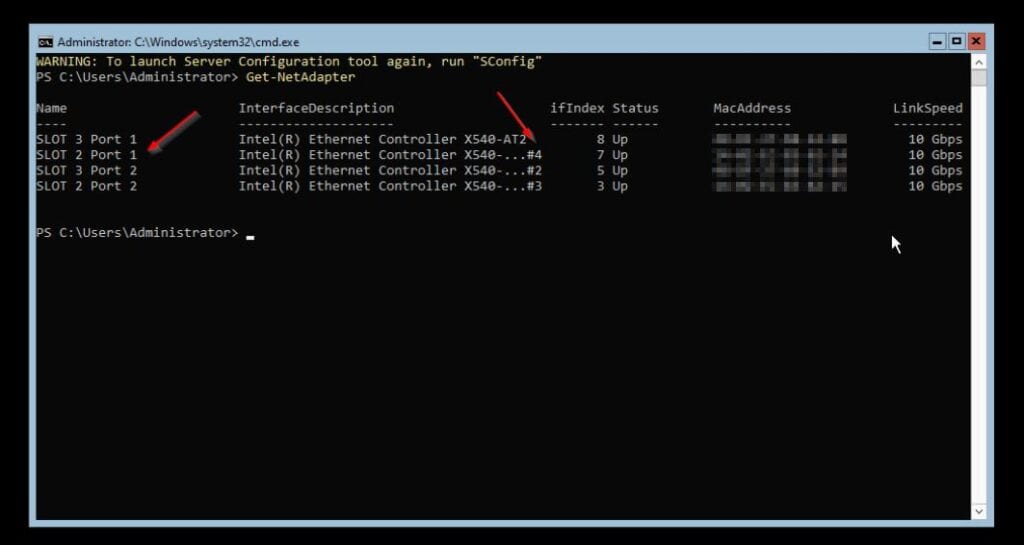Click the bottom PowerShell prompt line

click(145, 233)
